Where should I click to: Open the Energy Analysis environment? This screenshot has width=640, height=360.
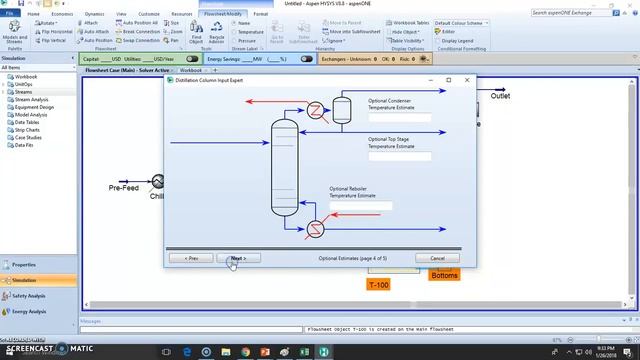[38, 311]
